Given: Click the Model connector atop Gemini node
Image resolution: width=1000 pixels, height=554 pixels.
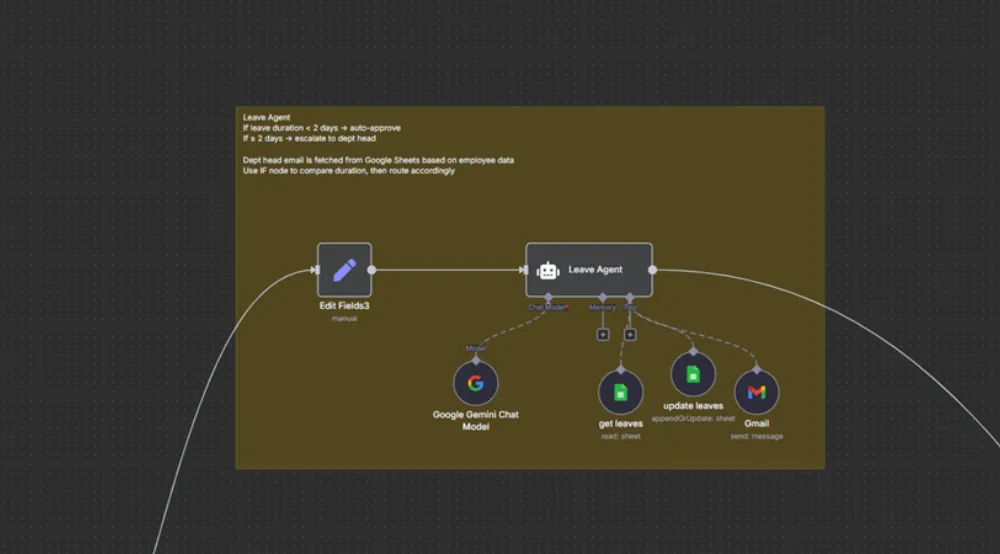Looking at the screenshot, I should click(475, 358).
